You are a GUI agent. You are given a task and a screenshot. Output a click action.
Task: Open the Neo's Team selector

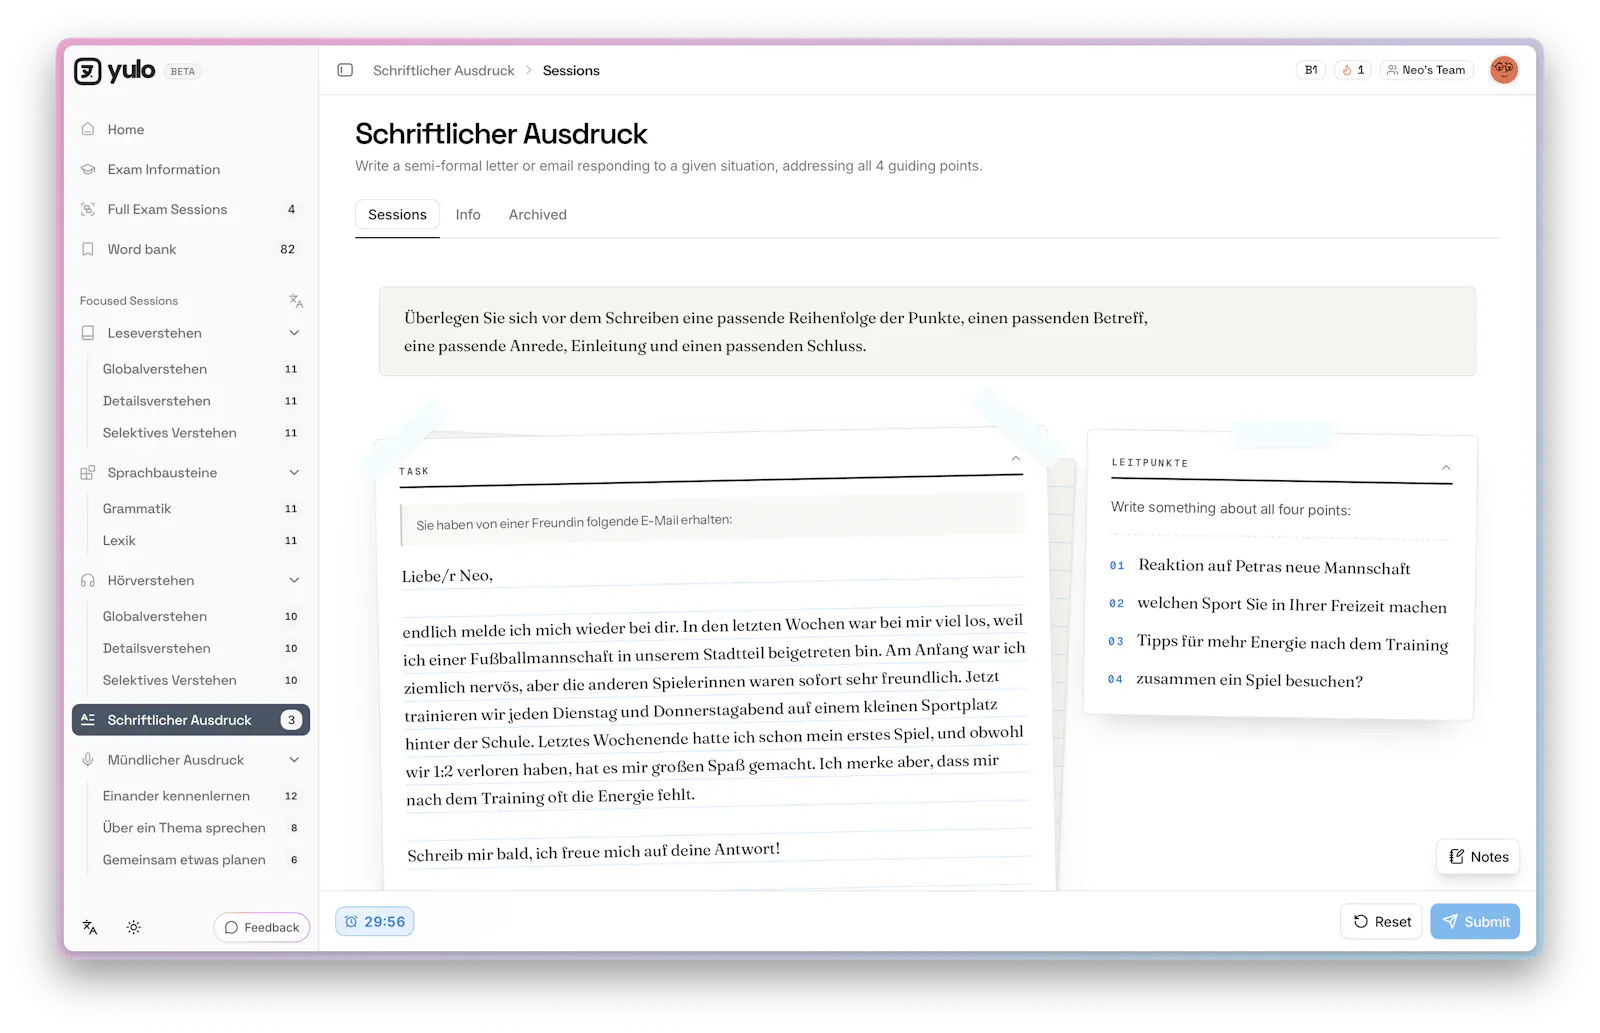1426,70
